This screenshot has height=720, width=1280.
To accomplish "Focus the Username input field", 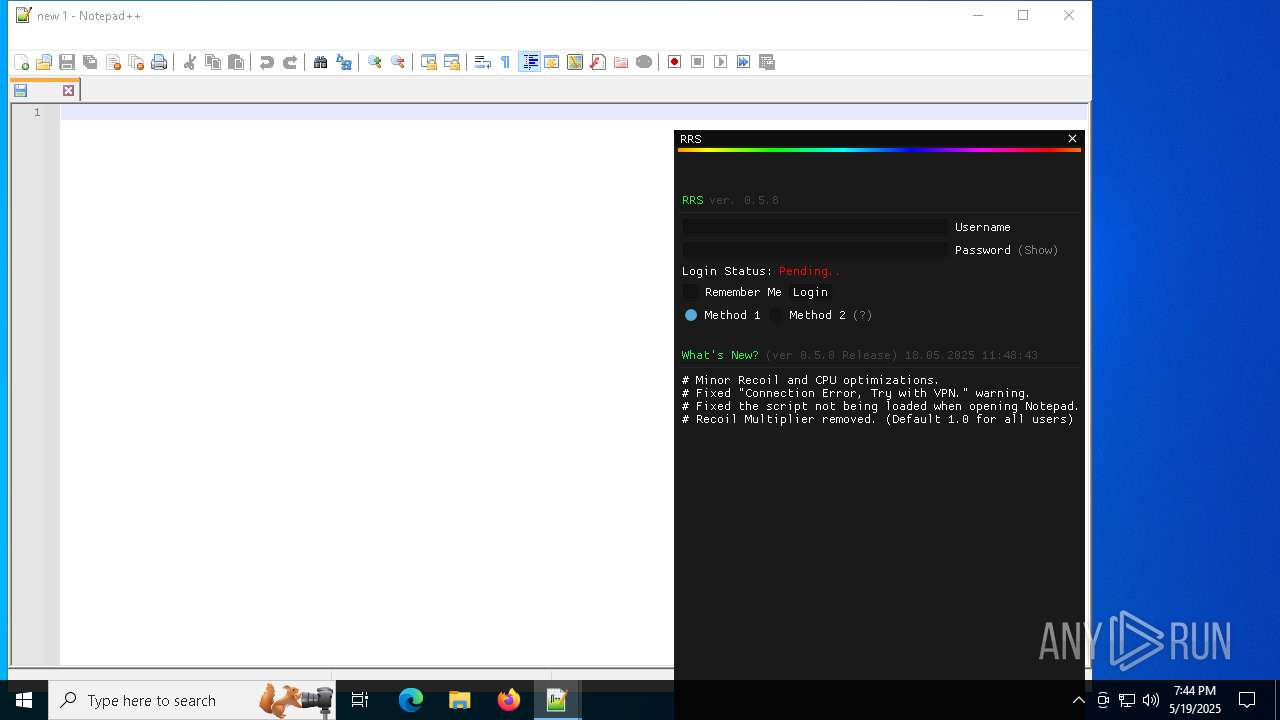I will [815, 227].
